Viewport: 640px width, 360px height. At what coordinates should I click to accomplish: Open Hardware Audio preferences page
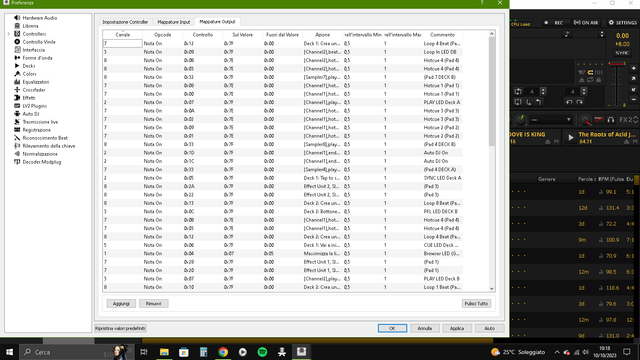(x=36, y=18)
